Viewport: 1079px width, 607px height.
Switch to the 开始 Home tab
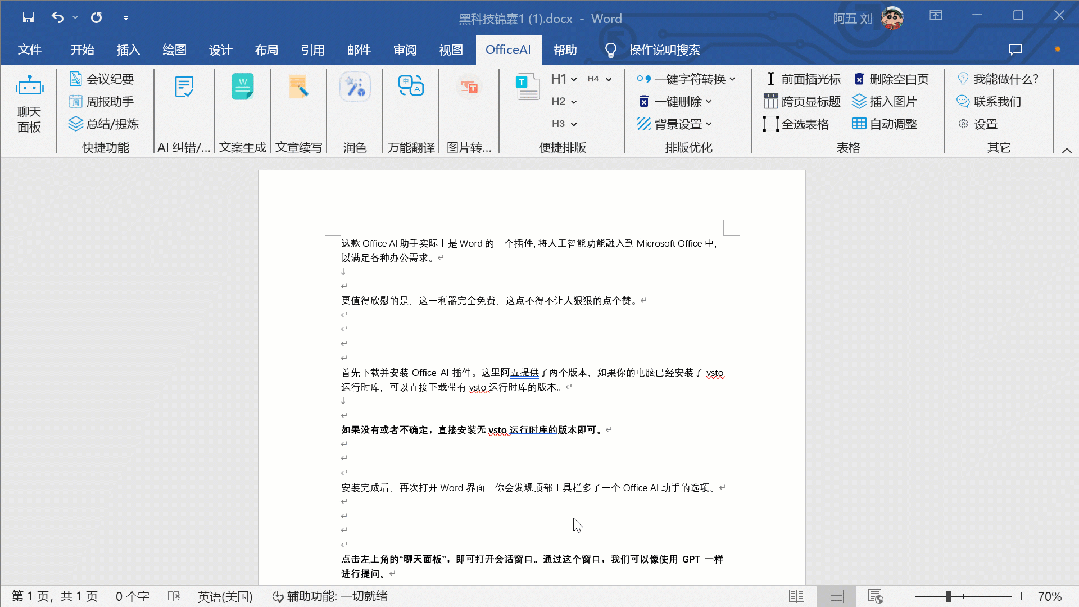[x=82, y=50]
